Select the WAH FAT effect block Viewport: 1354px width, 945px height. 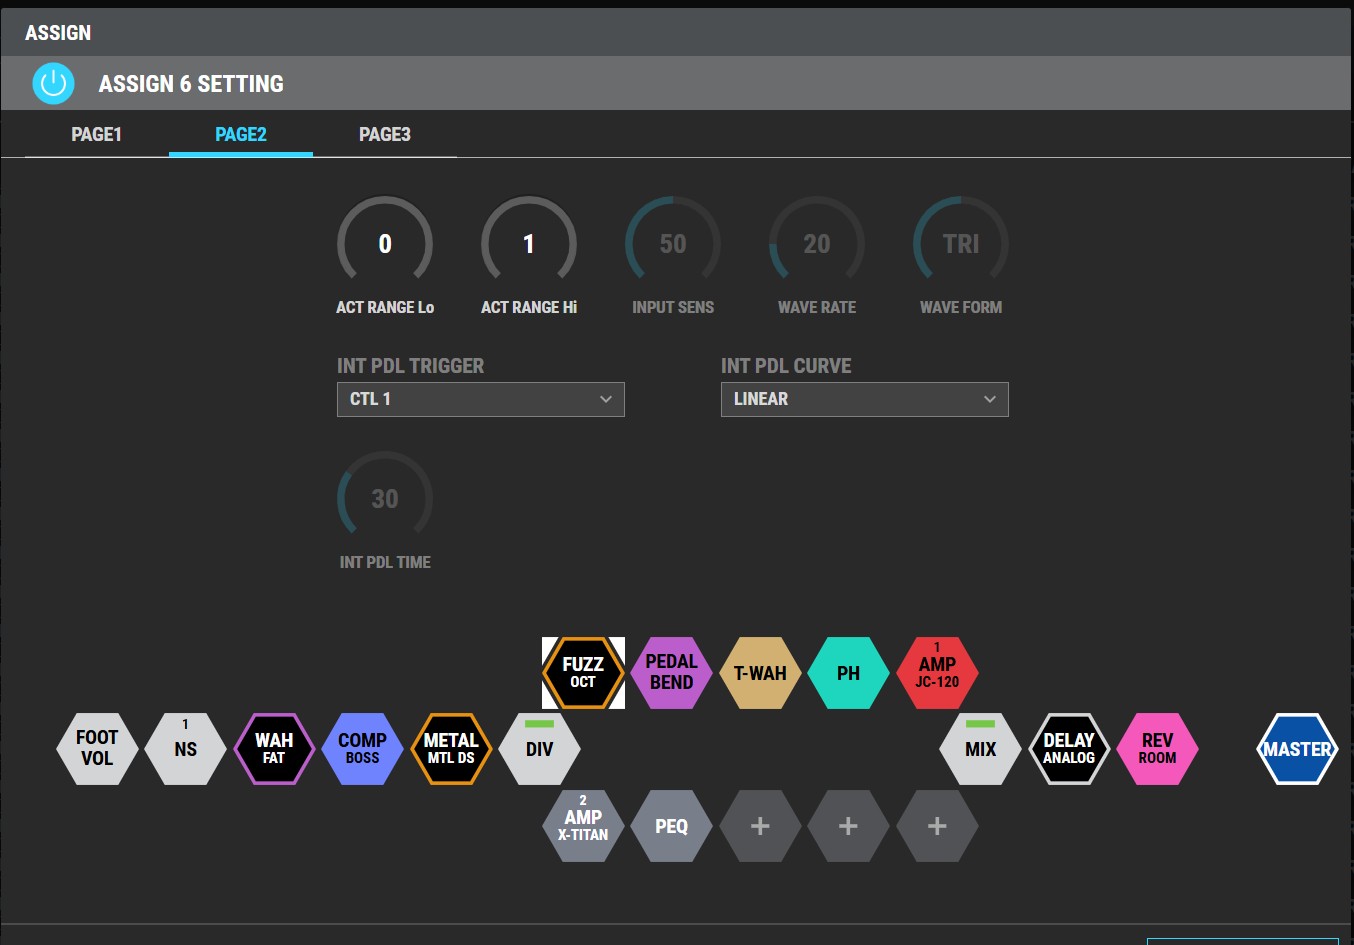coord(274,749)
